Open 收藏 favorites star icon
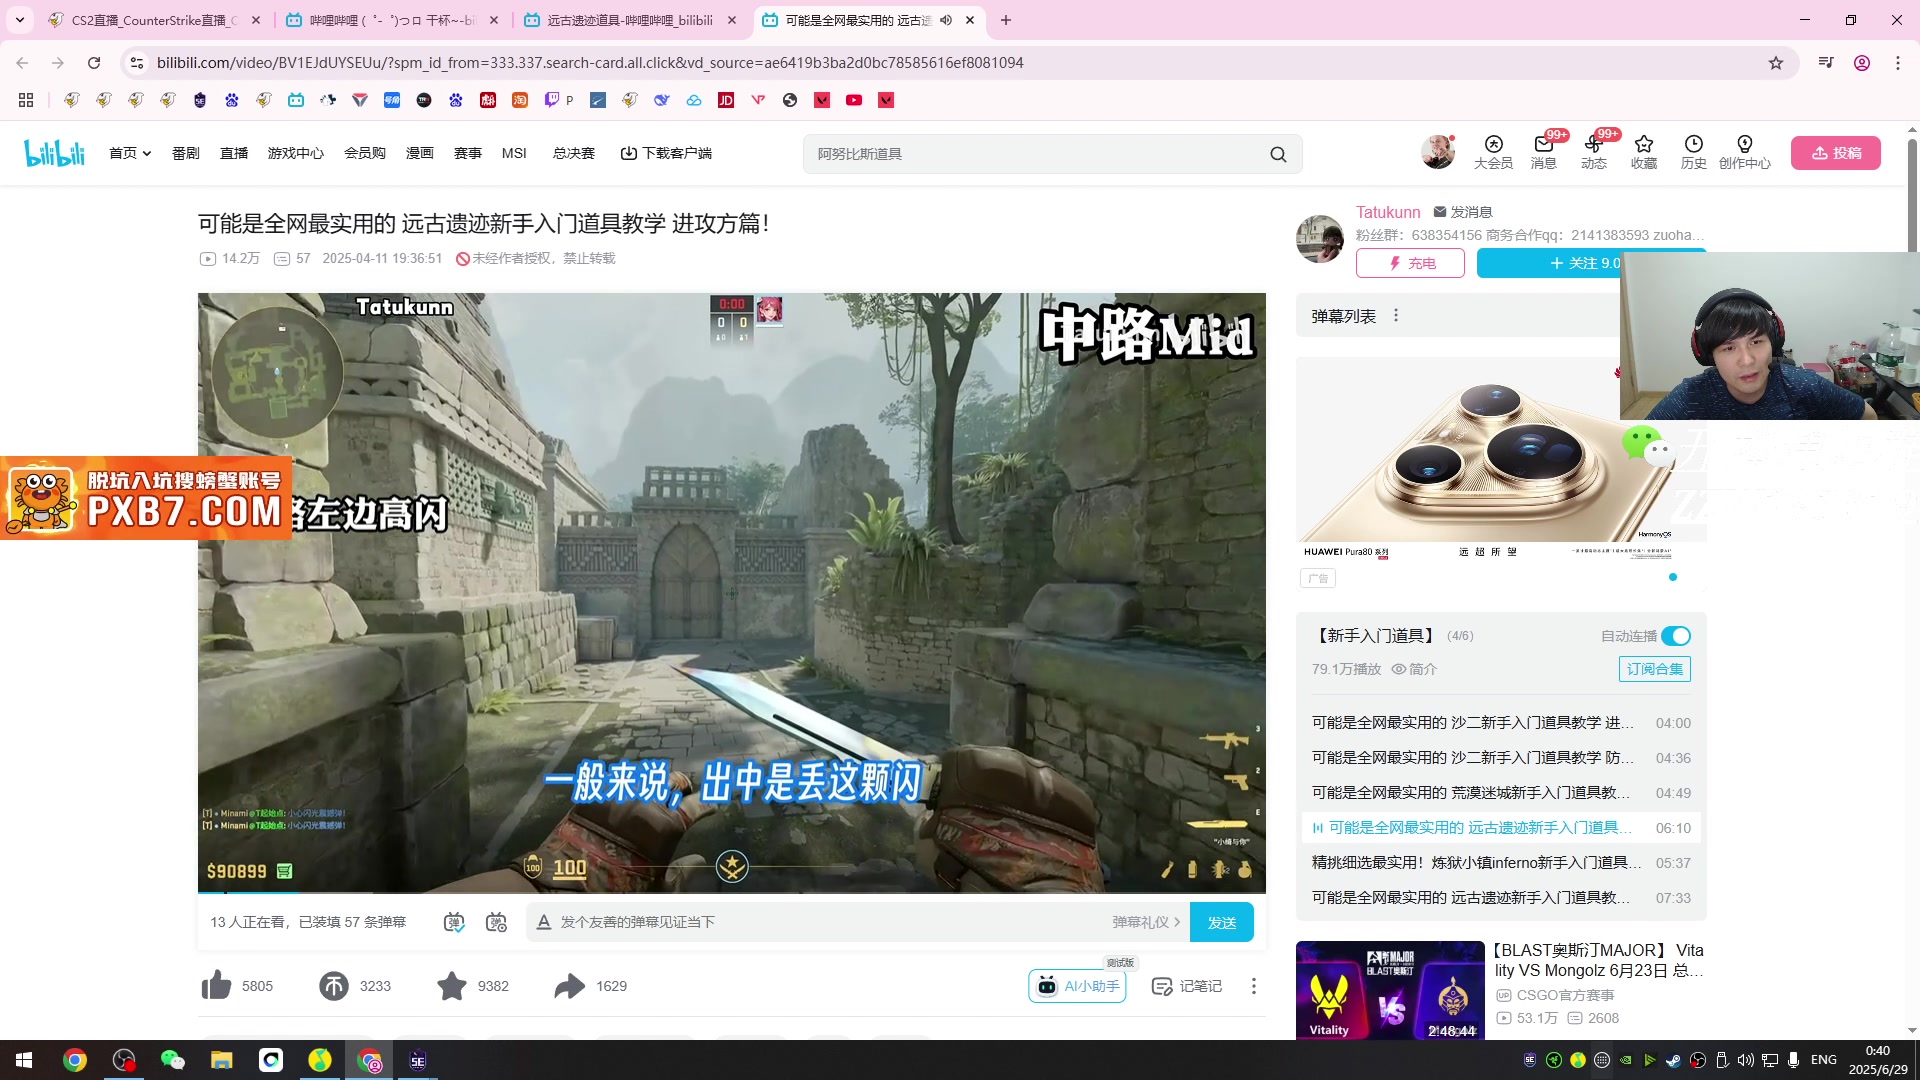 click(x=1644, y=152)
